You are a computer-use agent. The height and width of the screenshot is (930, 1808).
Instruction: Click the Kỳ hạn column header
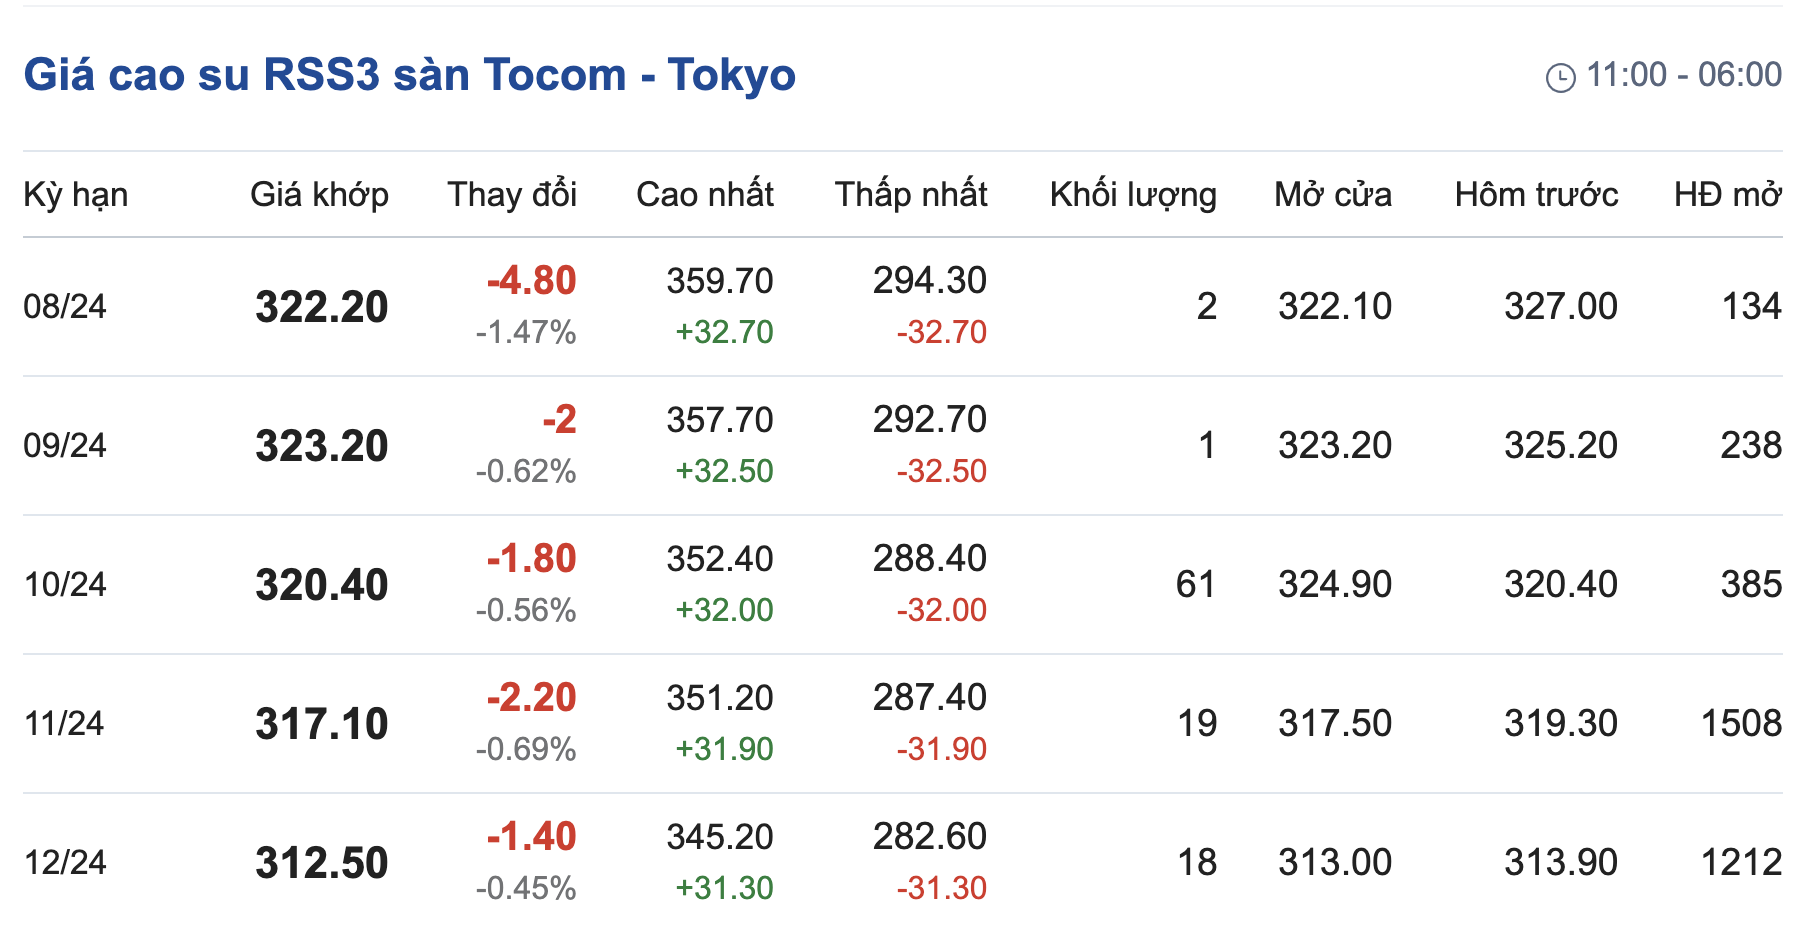pos(76,194)
